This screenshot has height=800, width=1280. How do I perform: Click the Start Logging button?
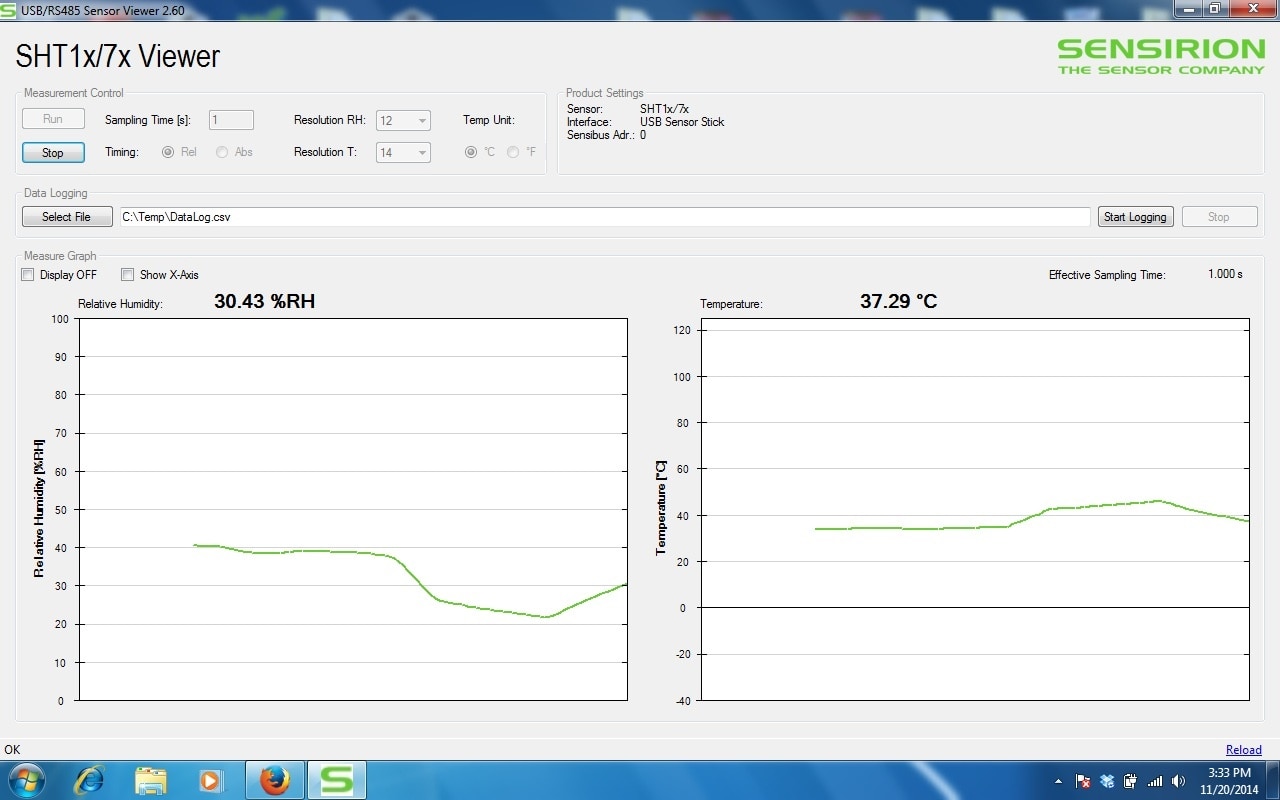point(1135,217)
